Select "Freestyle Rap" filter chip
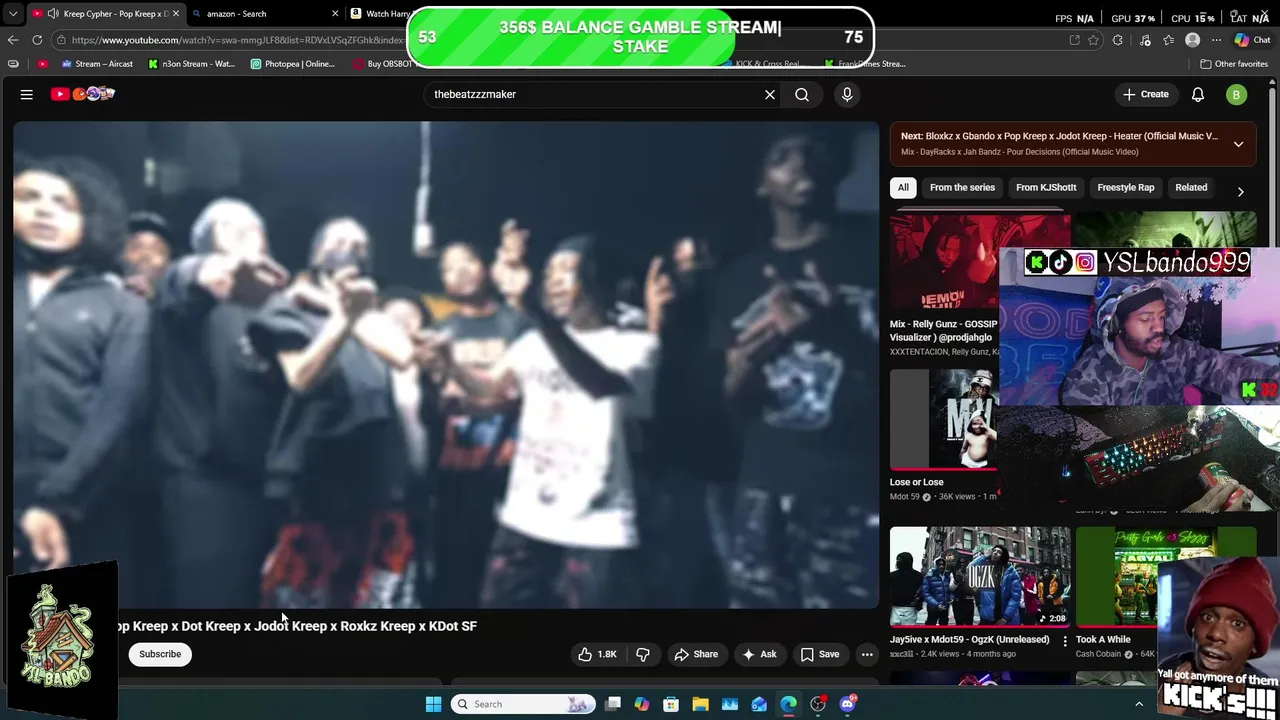This screenshot has width=1280, height=720. [1125, 188]
